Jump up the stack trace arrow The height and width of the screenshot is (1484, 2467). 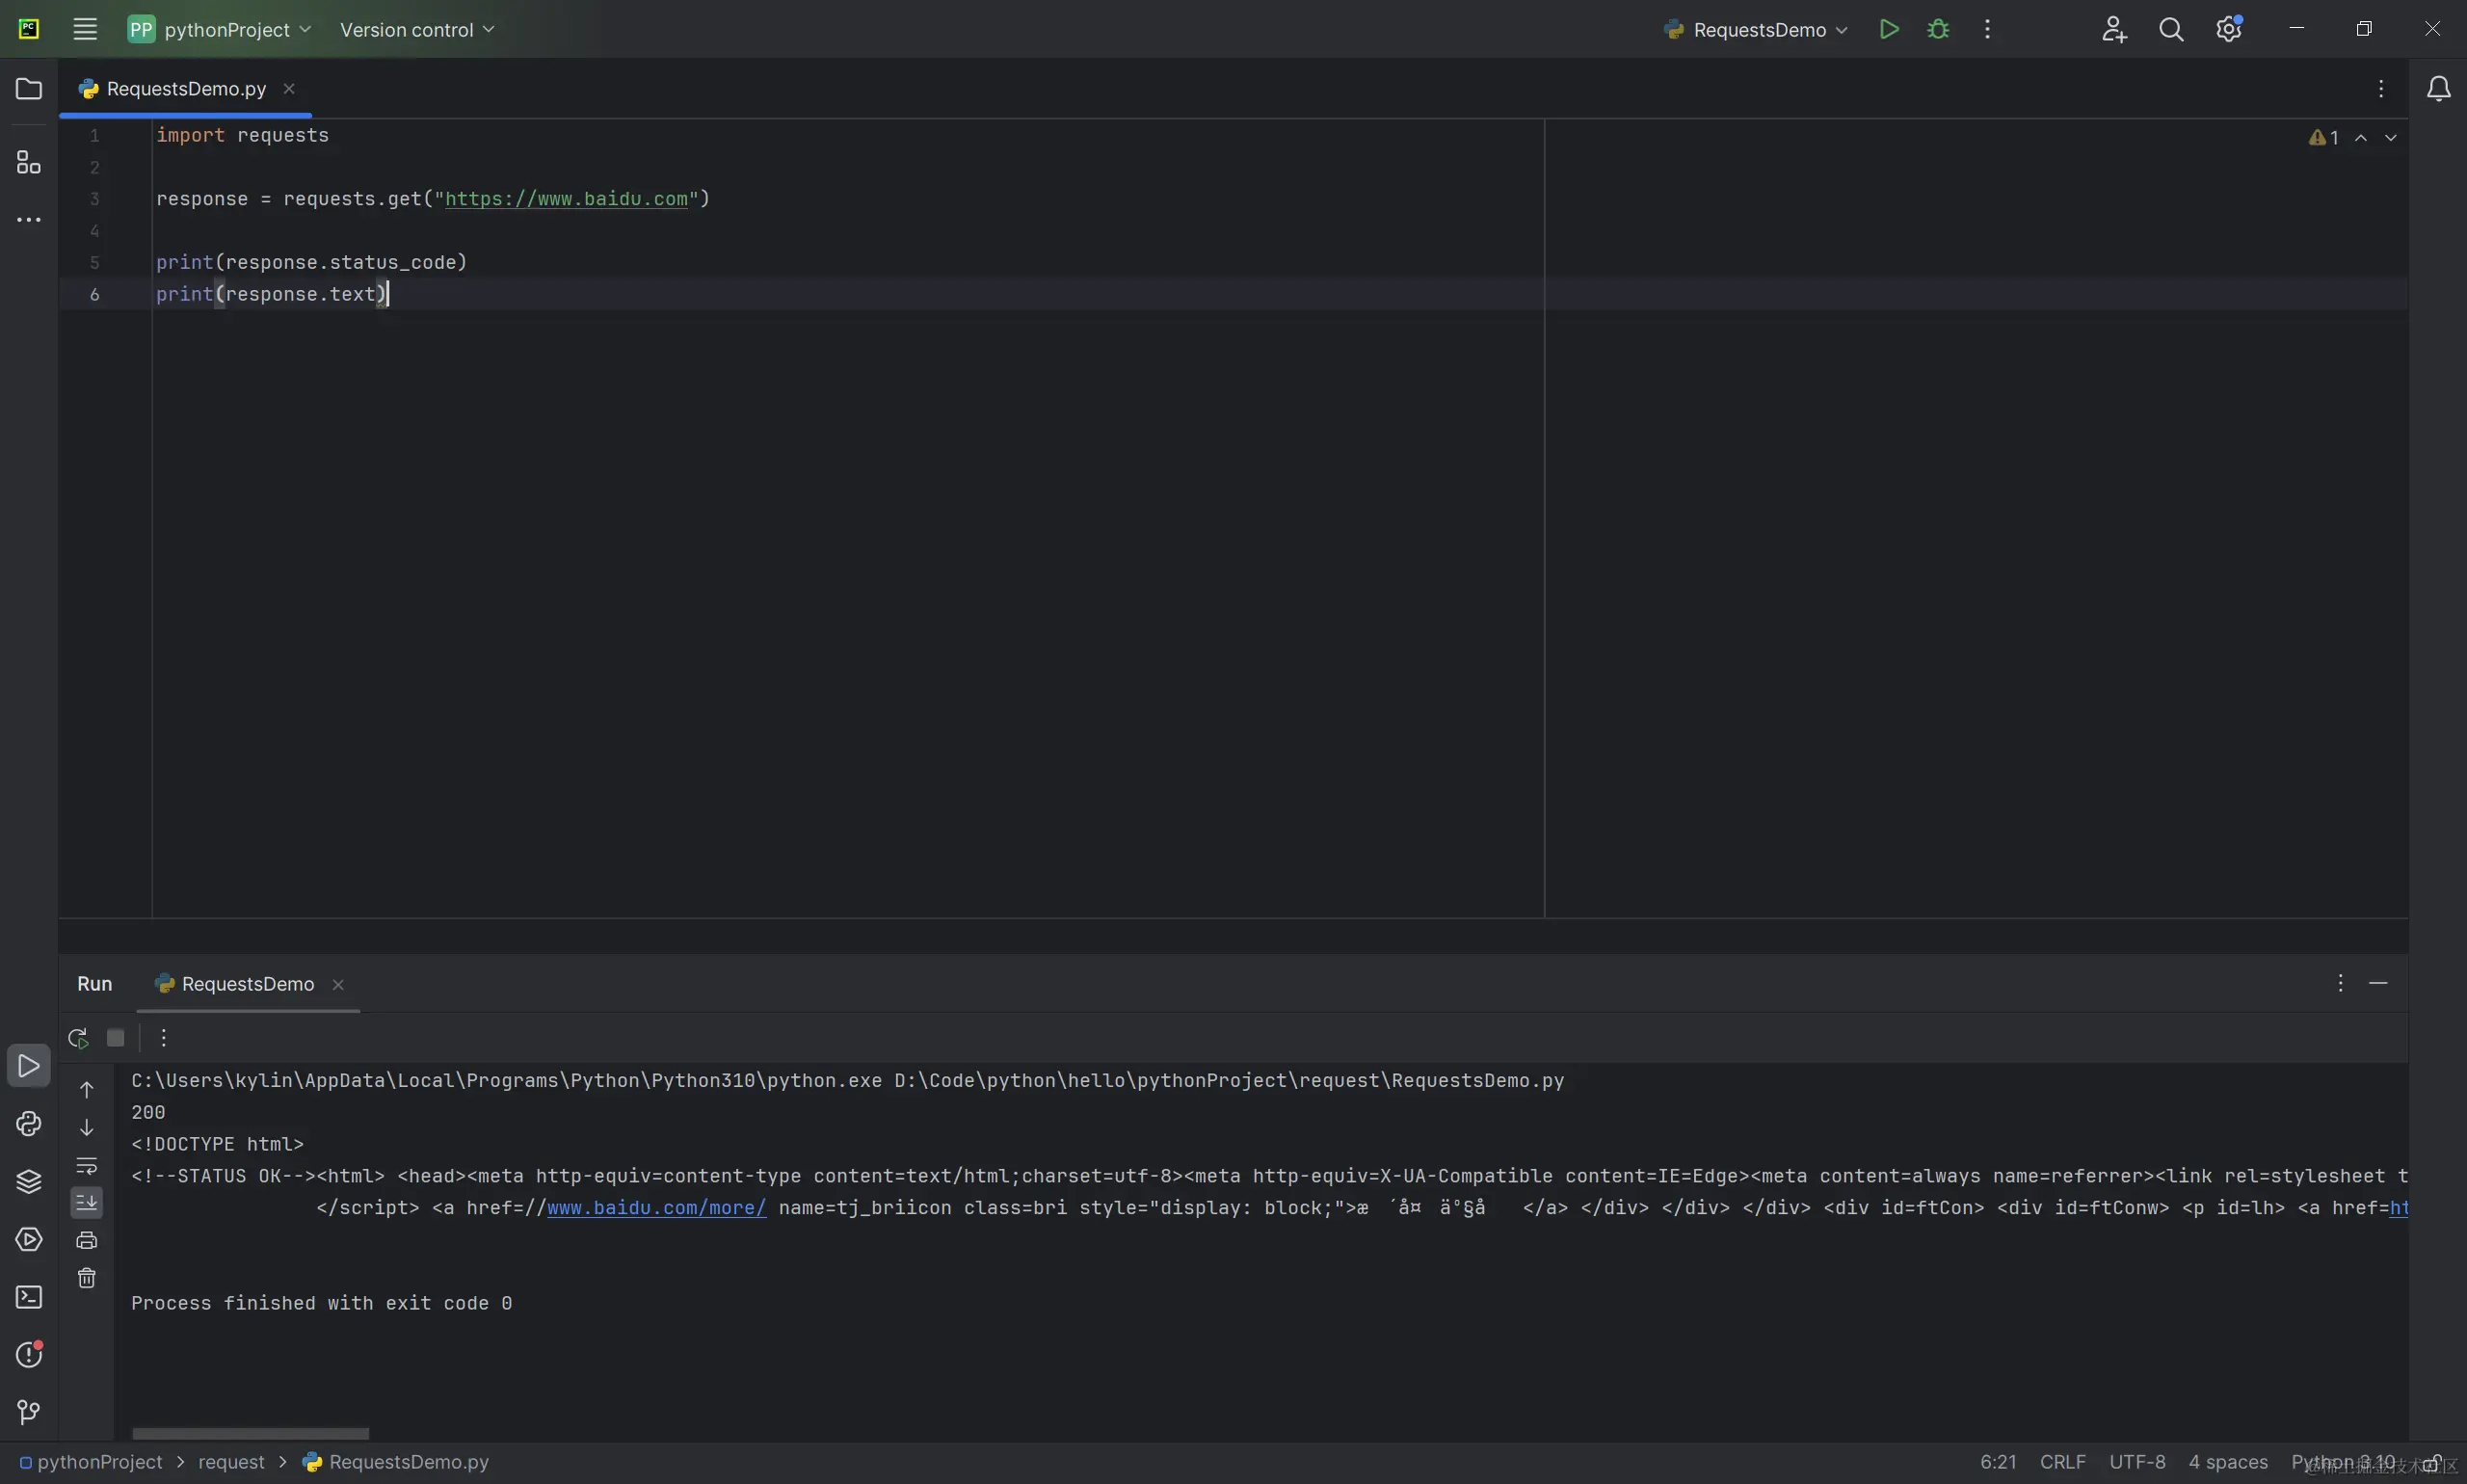point(87,1089)
